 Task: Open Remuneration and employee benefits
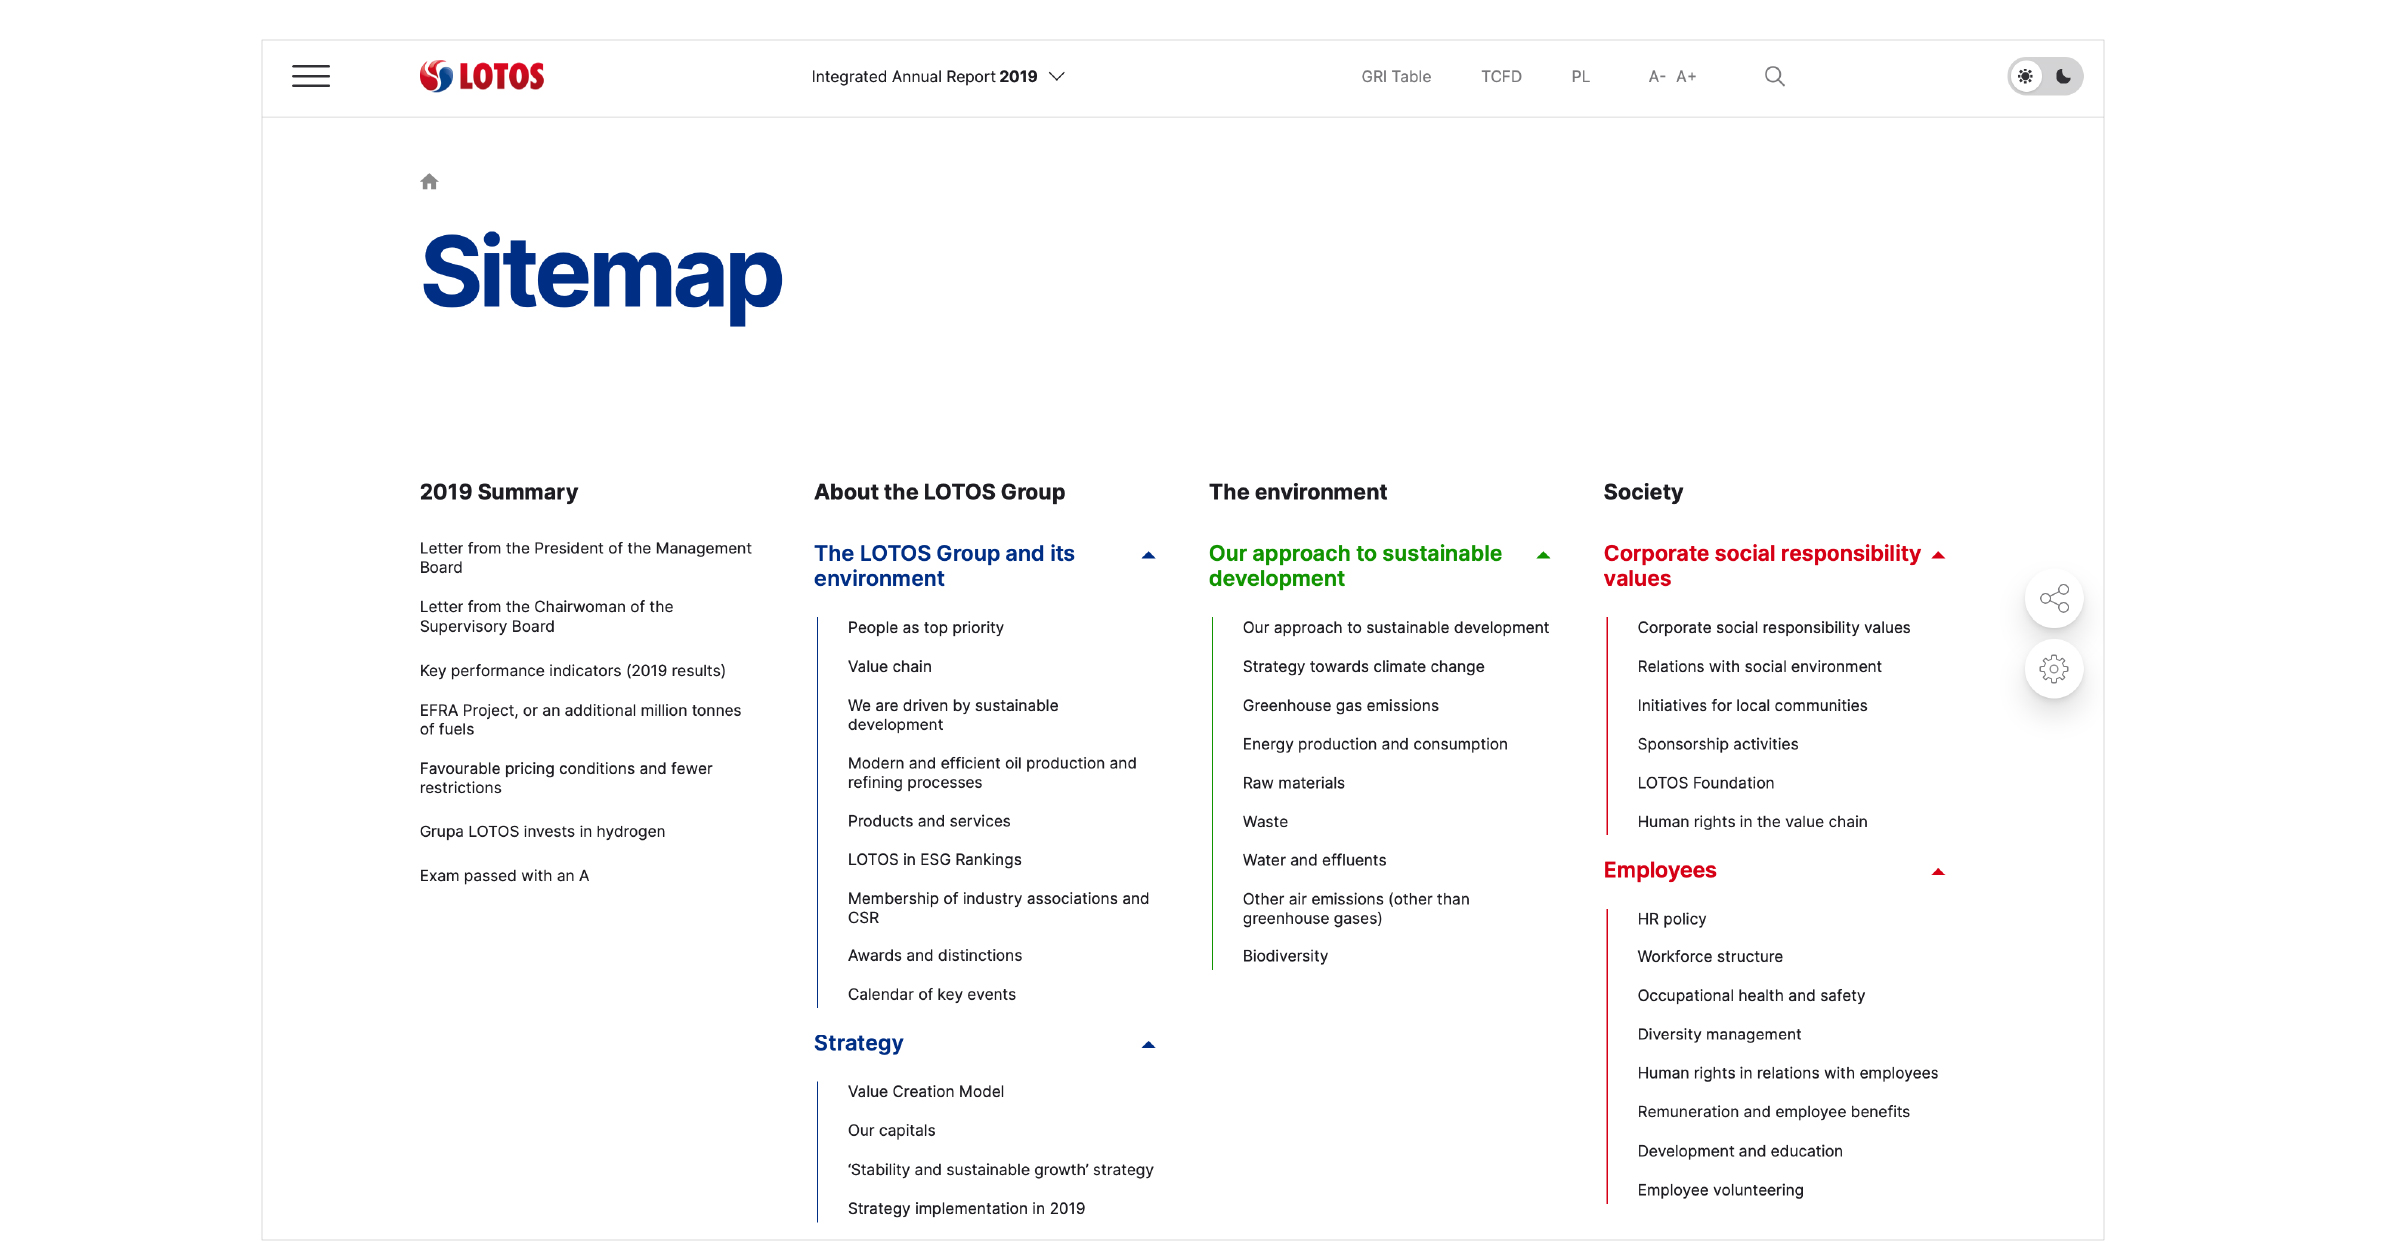coord(1774,1112)
